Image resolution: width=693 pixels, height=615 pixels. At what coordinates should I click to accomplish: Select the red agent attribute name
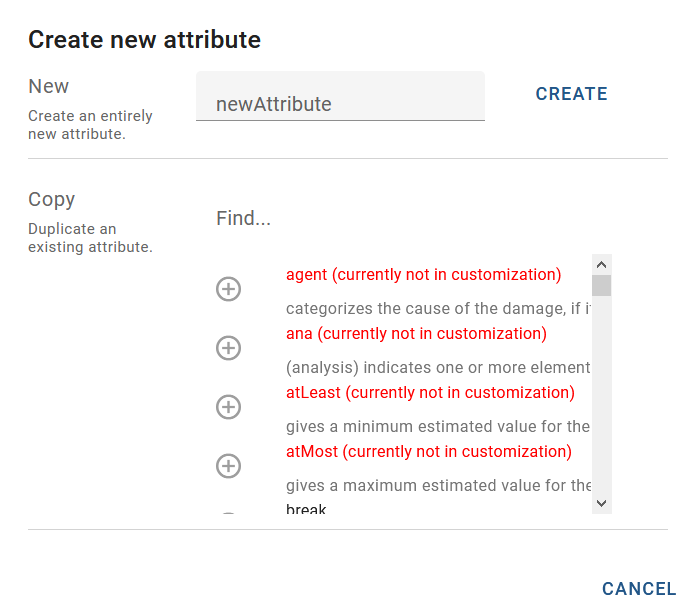[423, 274]
